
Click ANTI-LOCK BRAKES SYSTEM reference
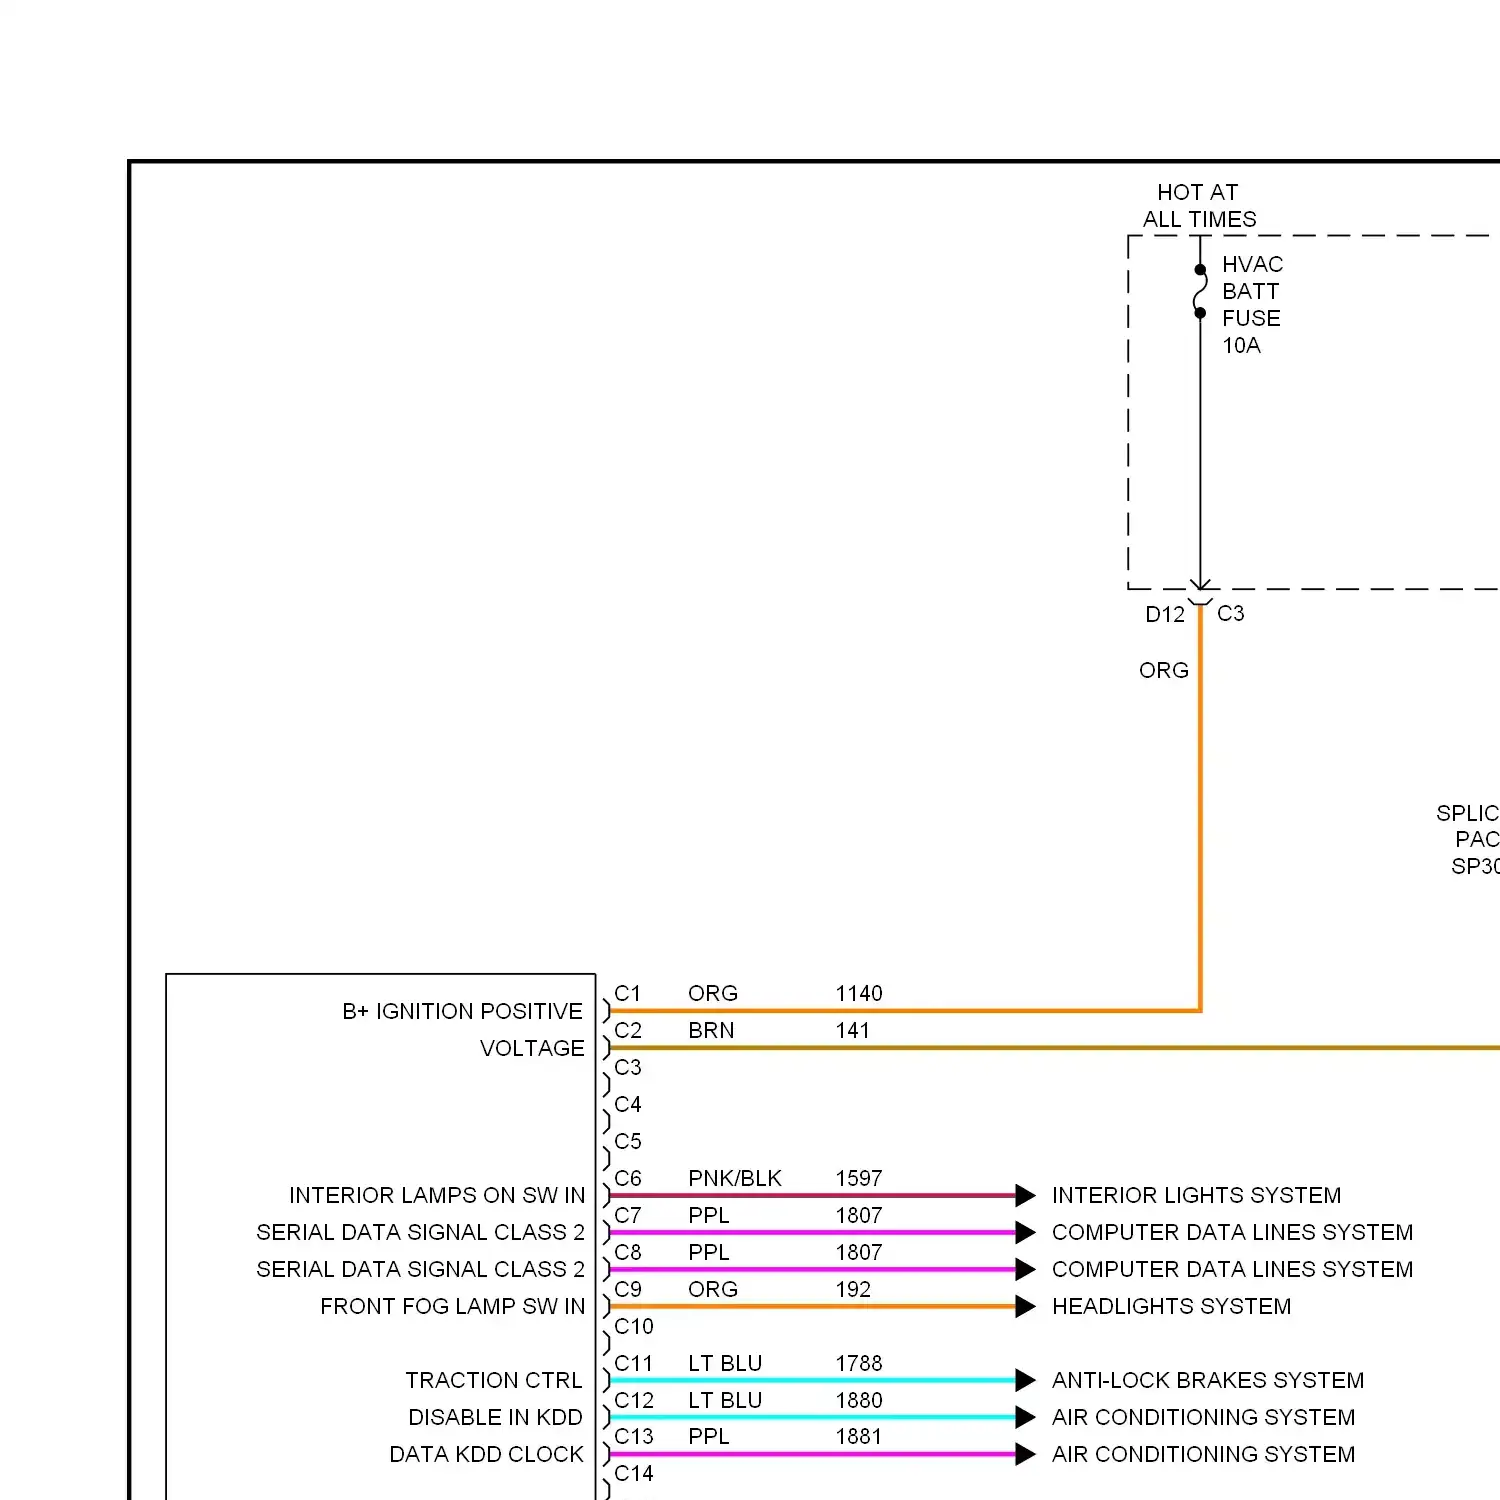[1208, 1380]
